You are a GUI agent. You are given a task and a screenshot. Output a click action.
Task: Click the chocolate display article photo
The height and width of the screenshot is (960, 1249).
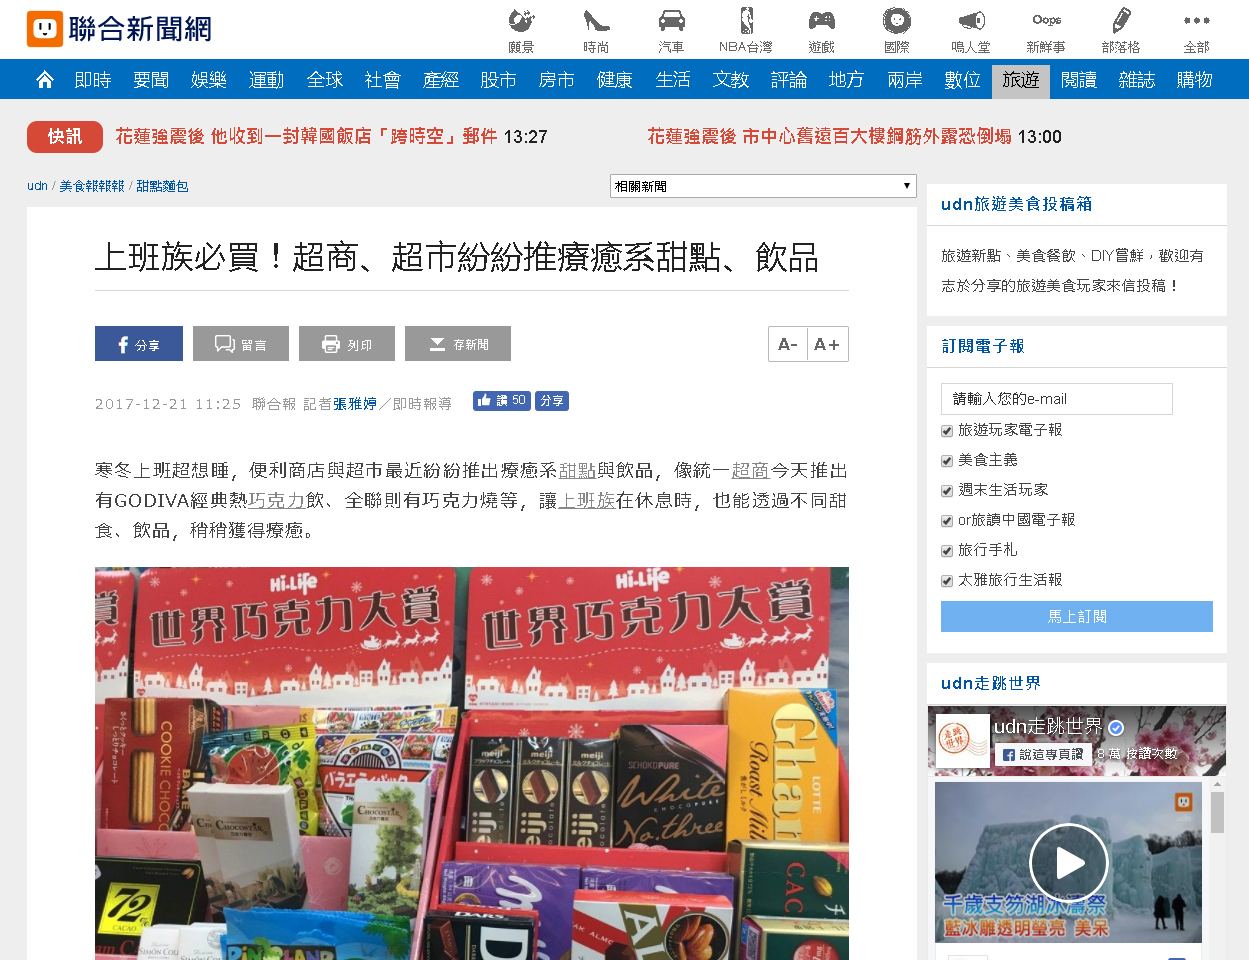pyautogui.click(x=472, y=763)
